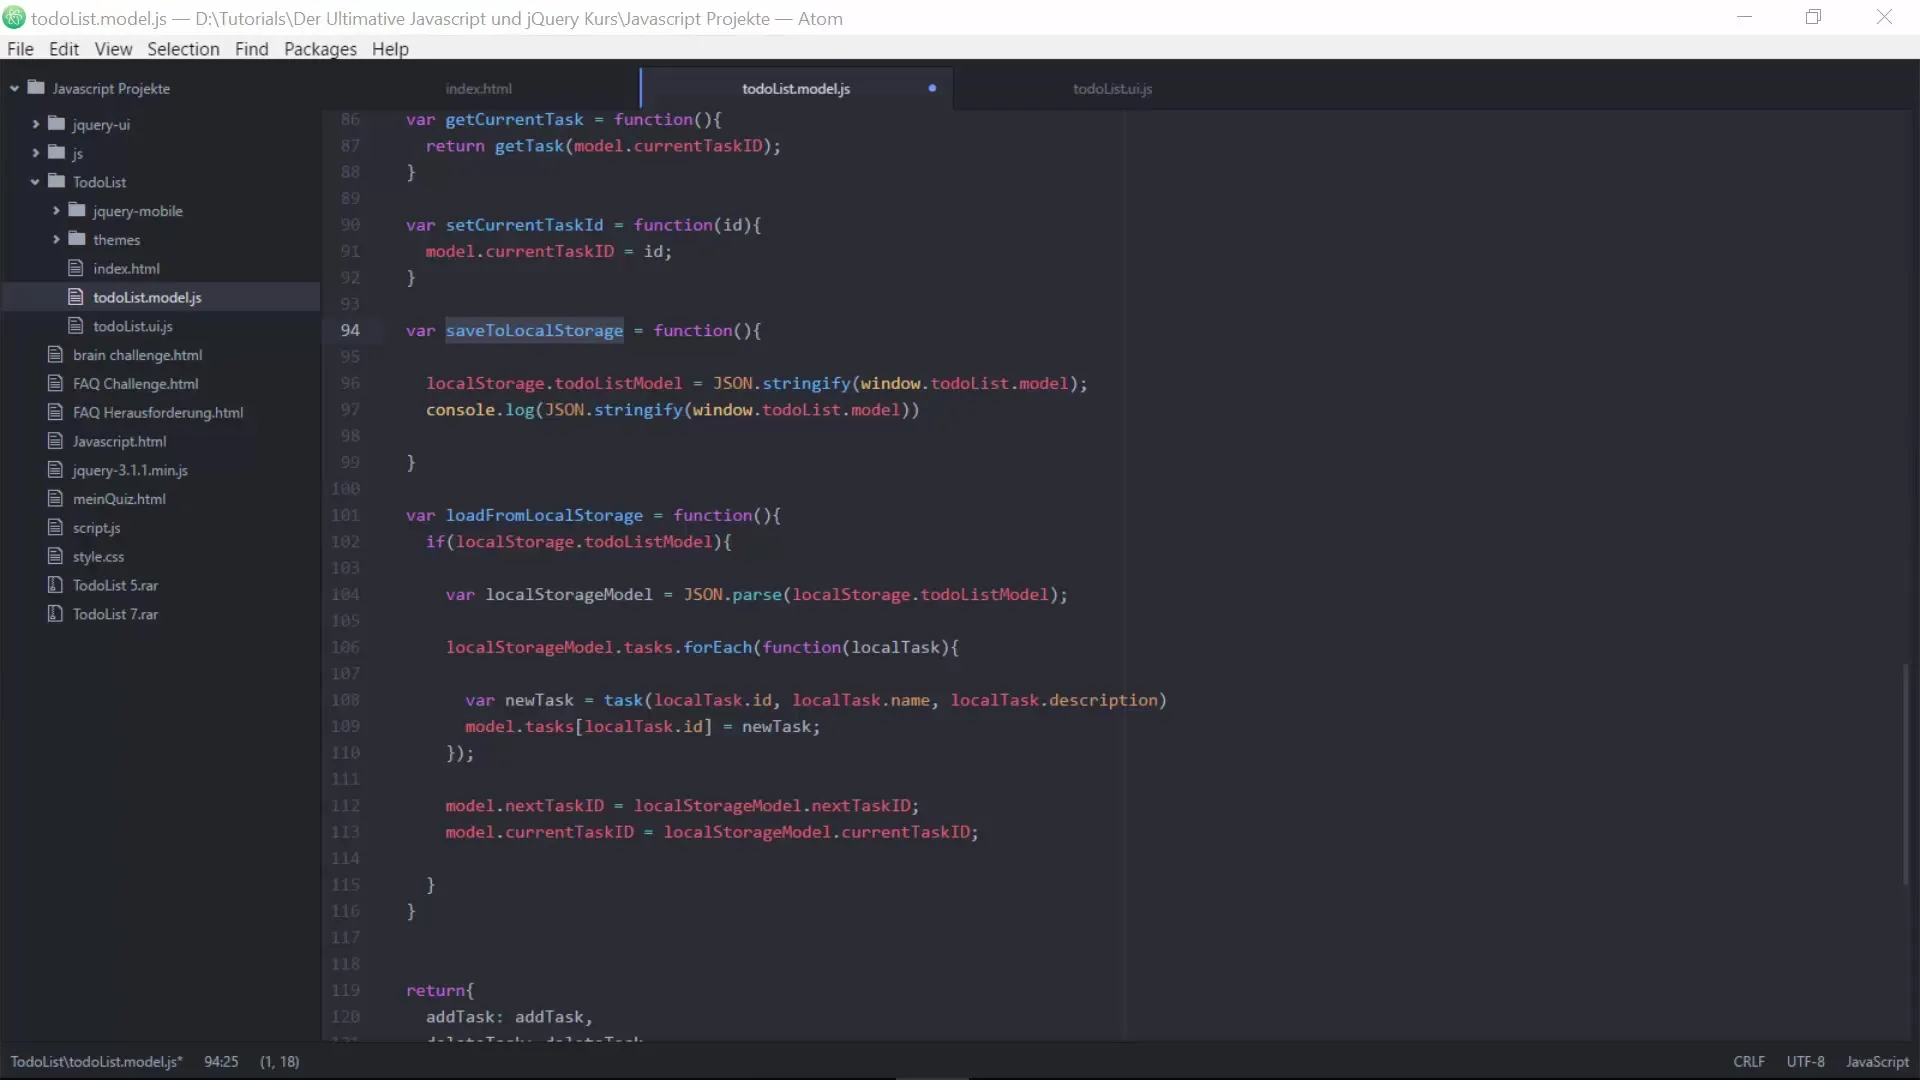Click the TodoList folder icon
The width and height of the screenshot is (1920, 1080).
pyautogui.click(x=57, y=182)
